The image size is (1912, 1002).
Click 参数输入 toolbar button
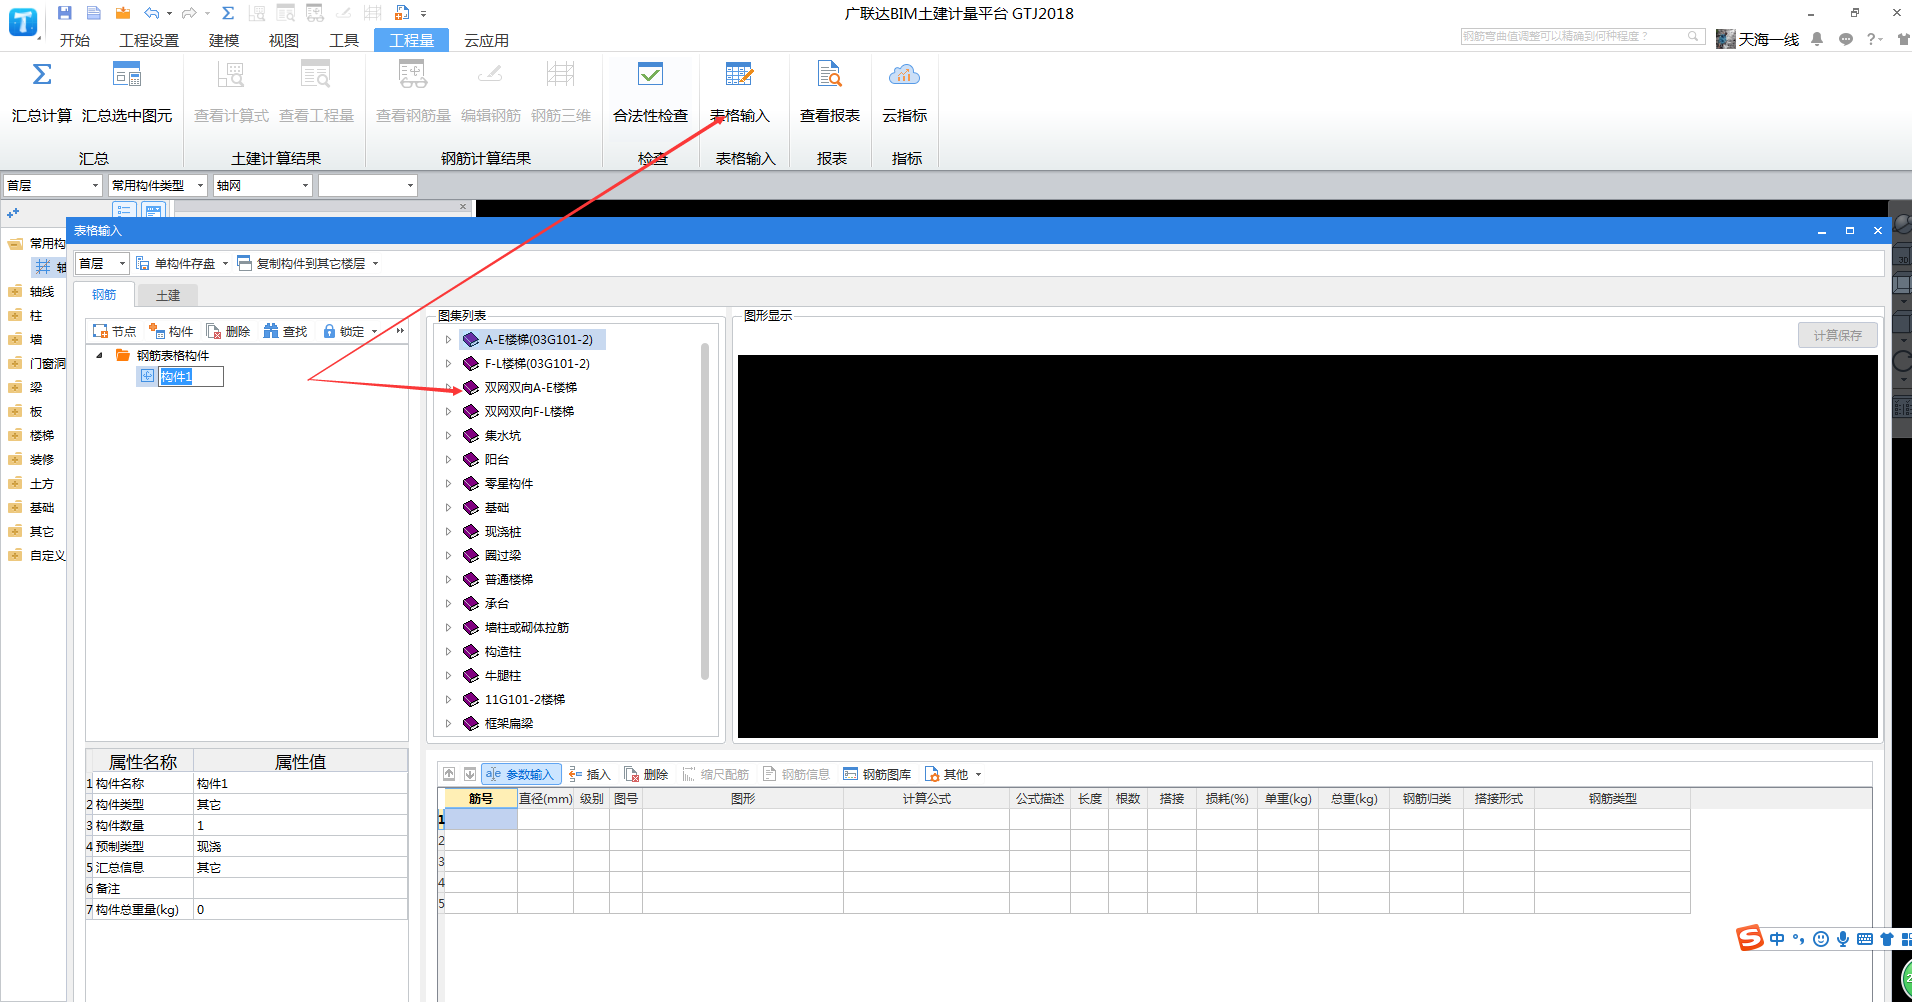pos(521,774)
